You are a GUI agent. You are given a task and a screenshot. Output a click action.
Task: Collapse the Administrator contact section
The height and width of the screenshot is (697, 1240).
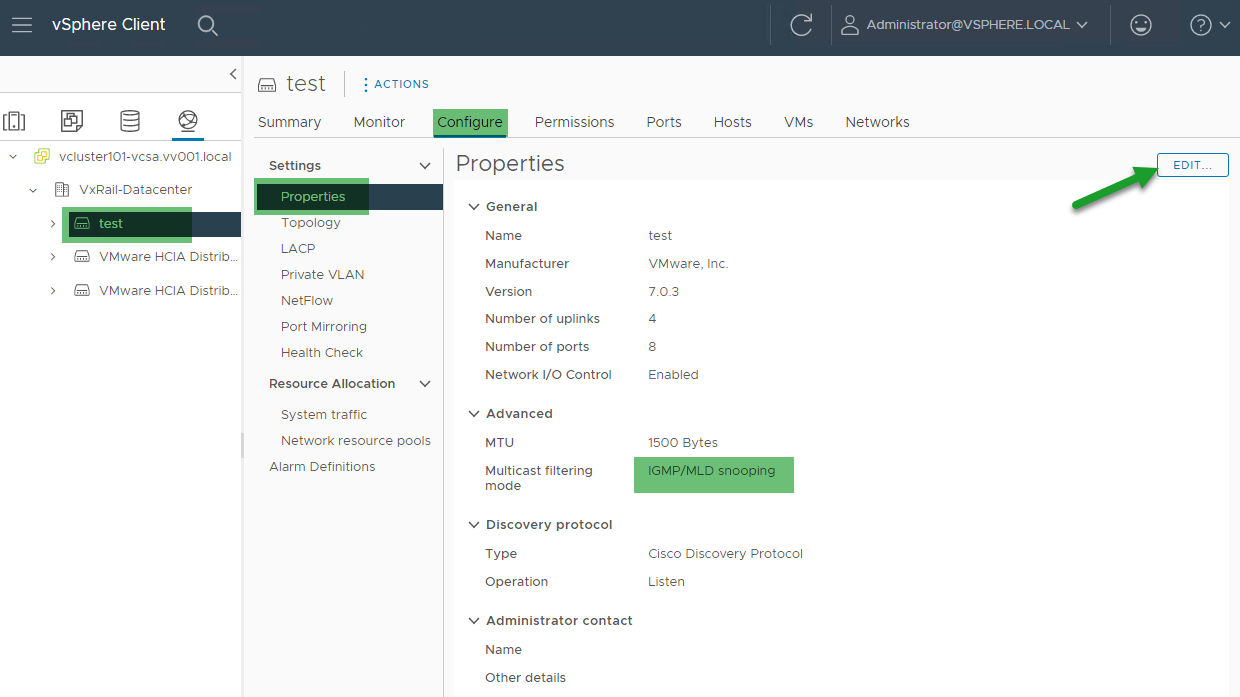pos(474,621)
